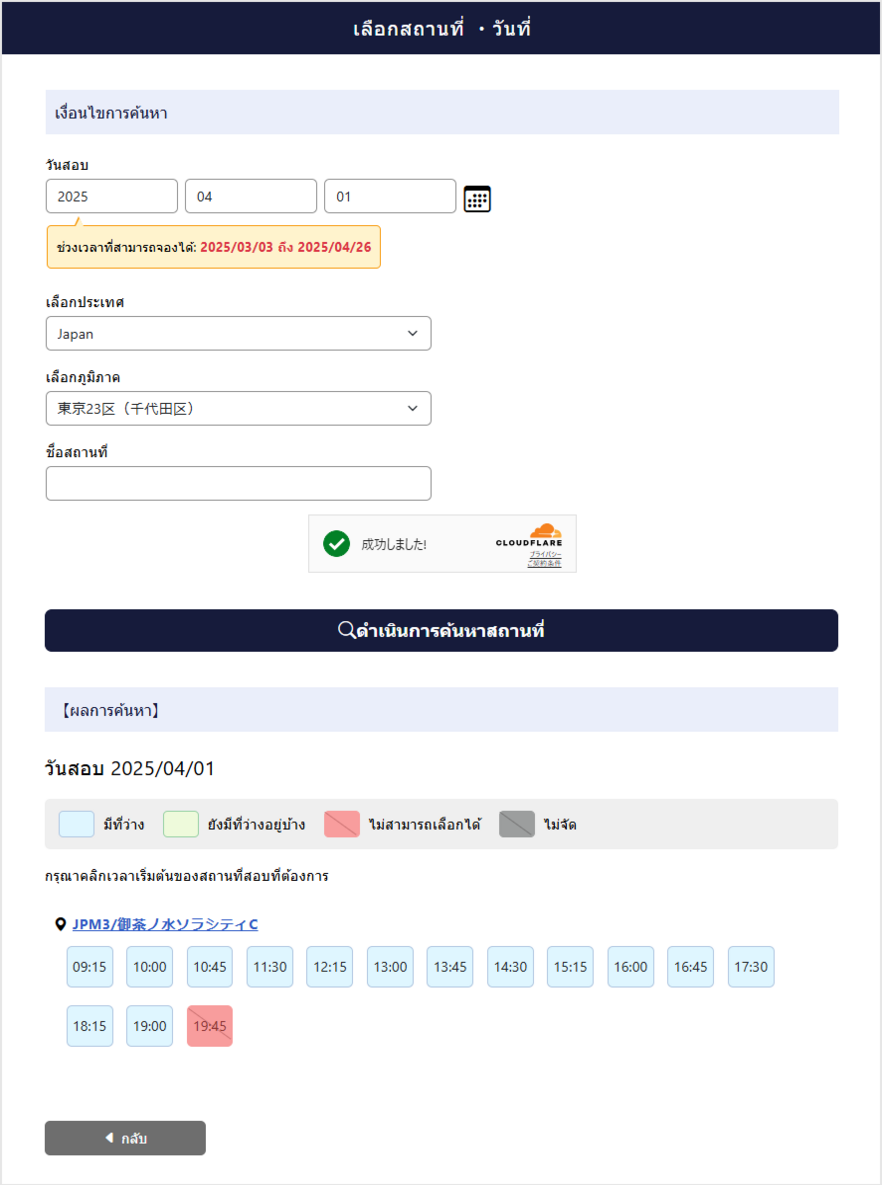Viewport: 882px width, 1185px height.
Task: Choose the 10:45 start time
Action: [x=210, y=967]
